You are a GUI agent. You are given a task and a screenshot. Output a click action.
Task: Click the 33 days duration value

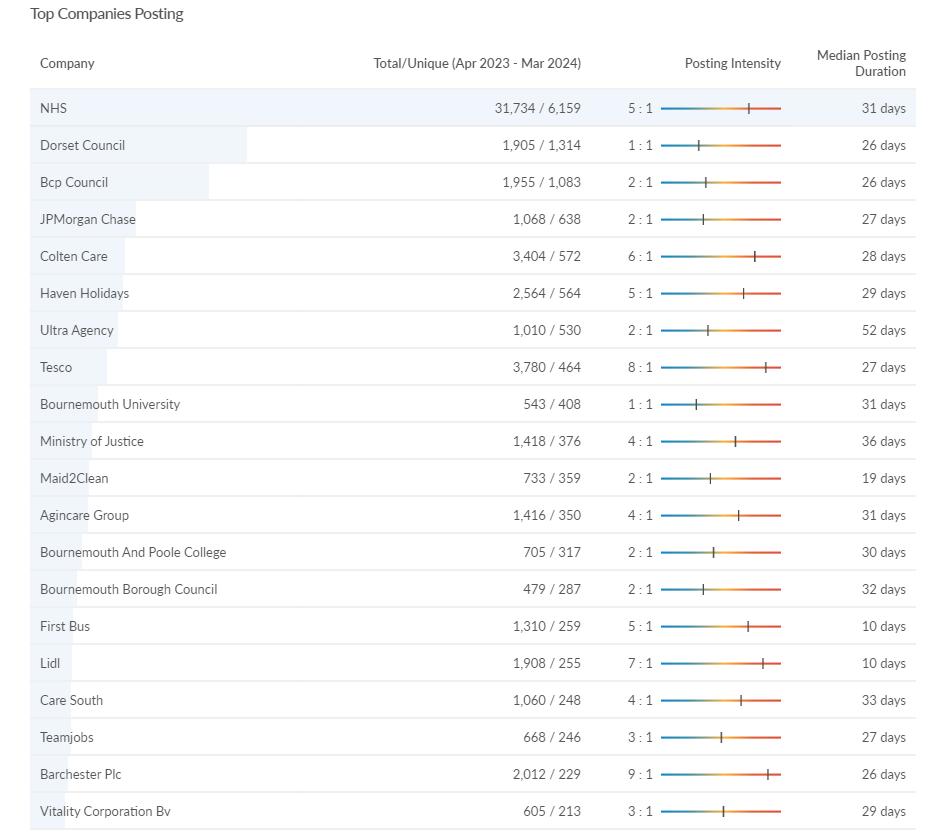883,700
